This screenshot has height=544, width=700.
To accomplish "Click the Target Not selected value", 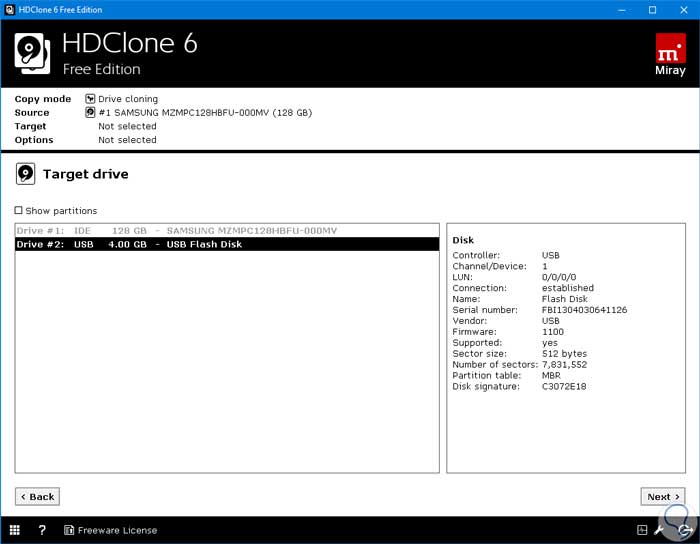I will pos(127,126).
